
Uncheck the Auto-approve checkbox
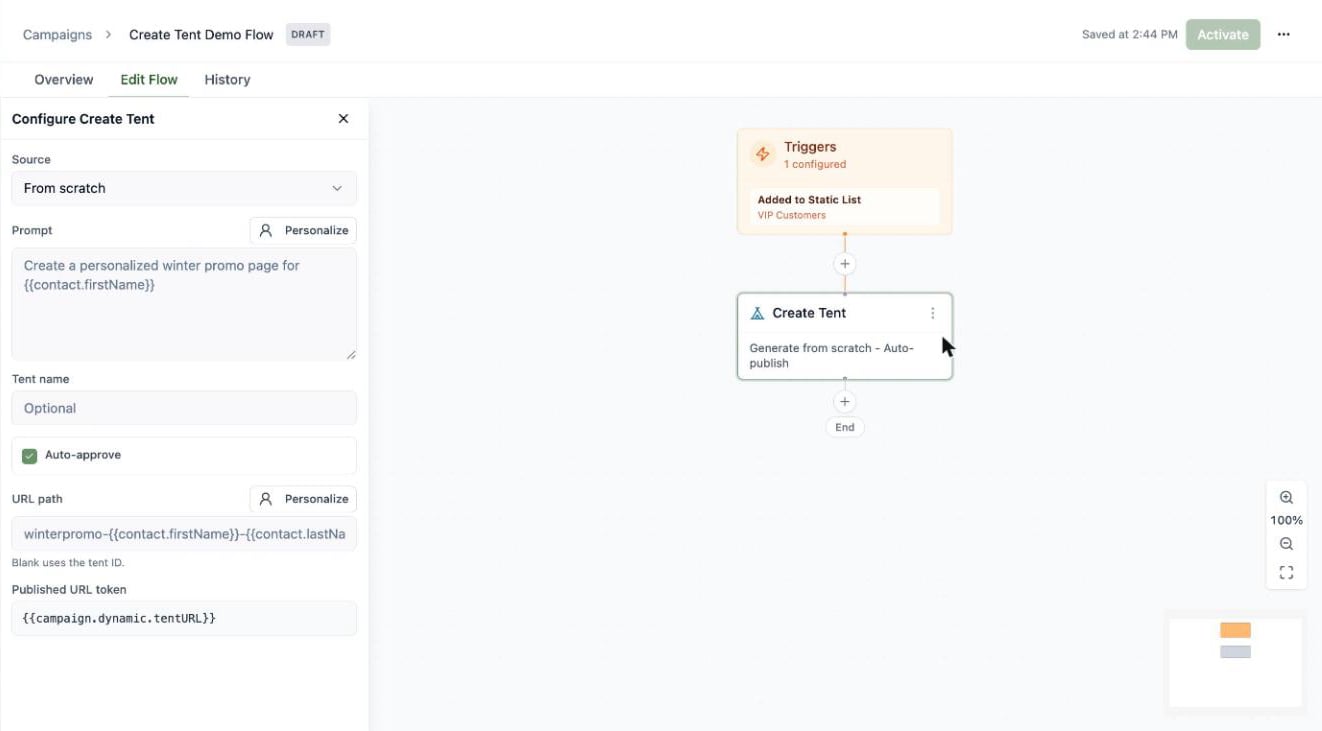click(x=30, y=455)
